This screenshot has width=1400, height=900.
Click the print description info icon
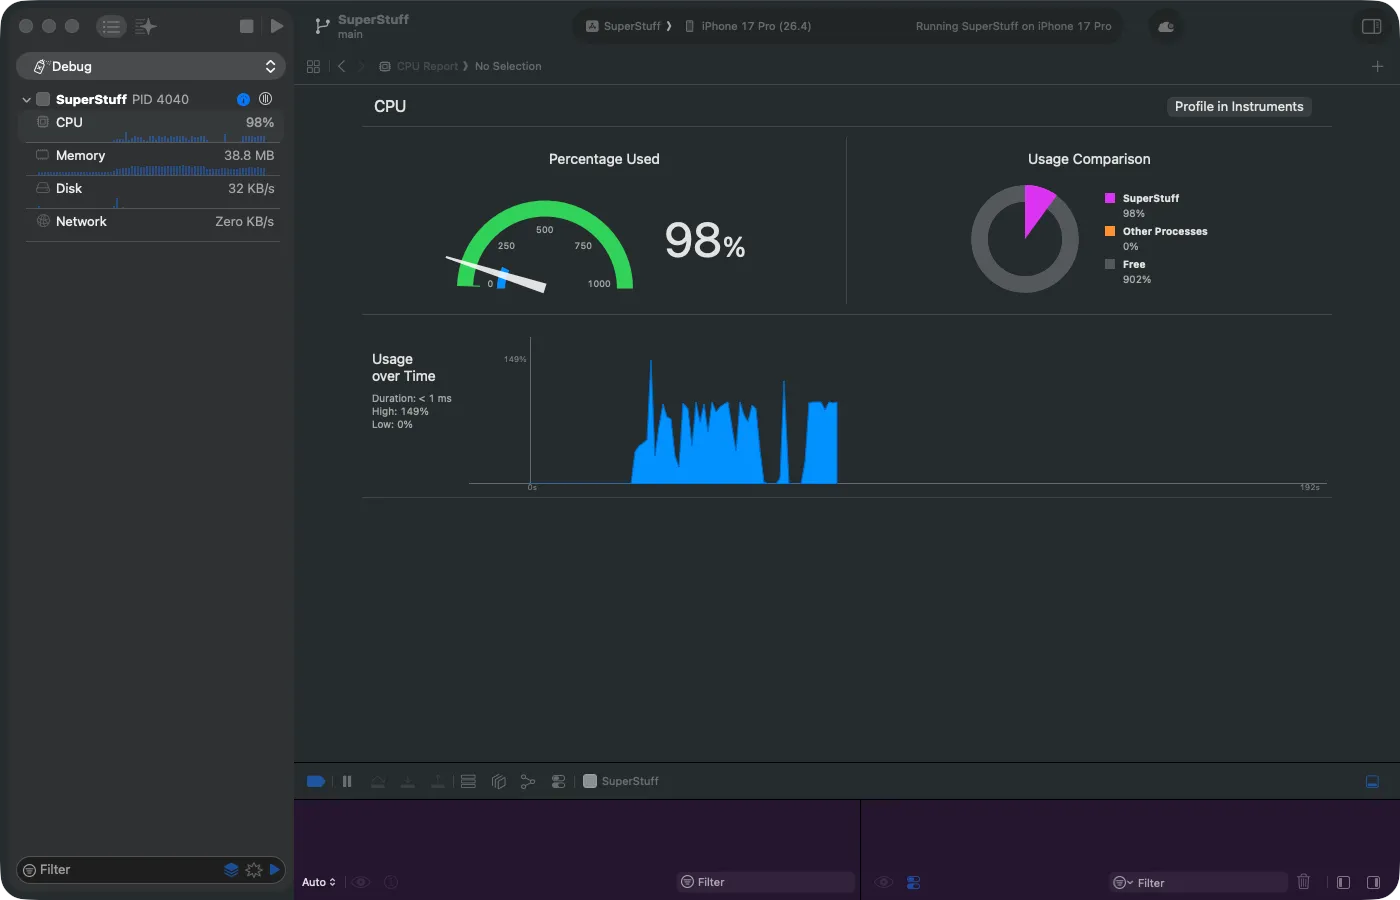(391, 883)
